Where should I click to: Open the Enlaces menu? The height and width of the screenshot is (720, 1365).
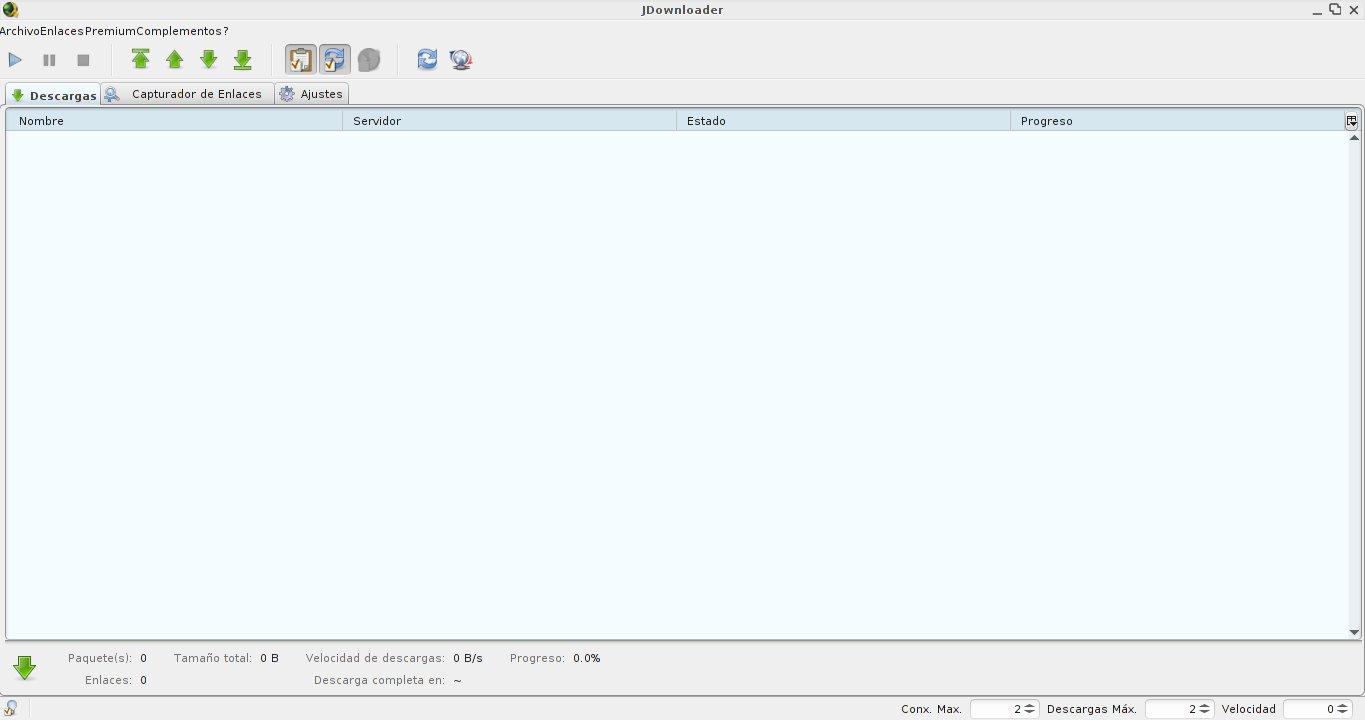pyautogui.click(x=62, y=31)
